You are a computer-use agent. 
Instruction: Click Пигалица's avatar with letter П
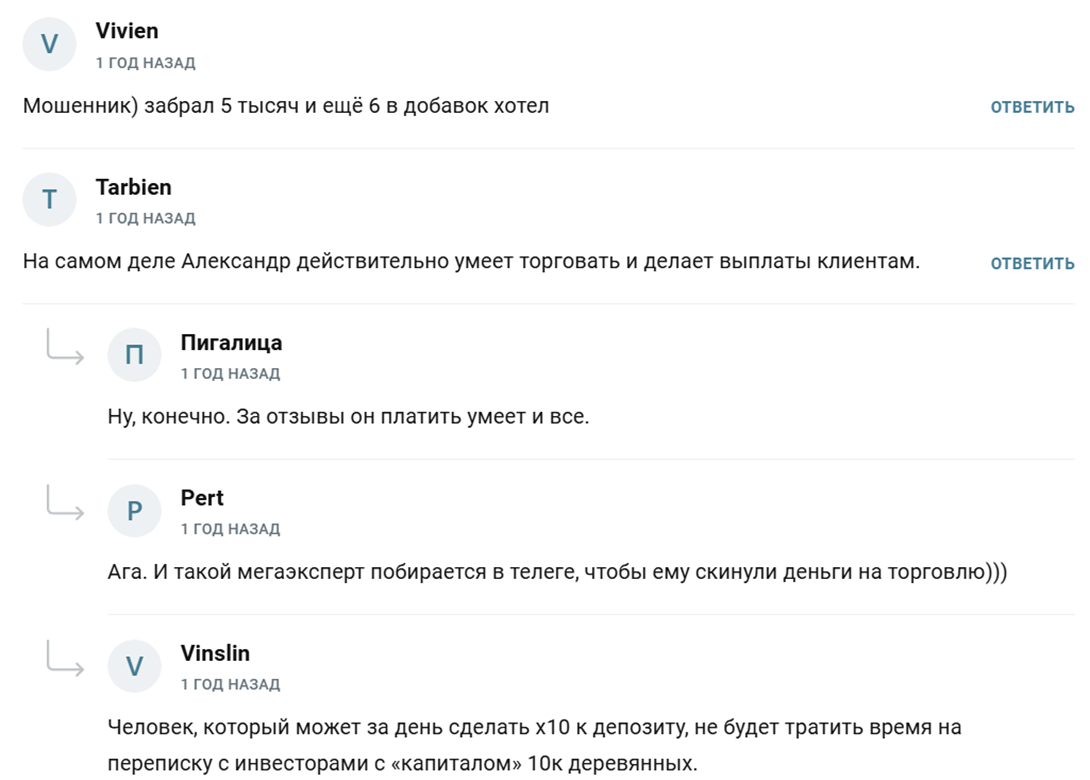[x=134, y=355]
